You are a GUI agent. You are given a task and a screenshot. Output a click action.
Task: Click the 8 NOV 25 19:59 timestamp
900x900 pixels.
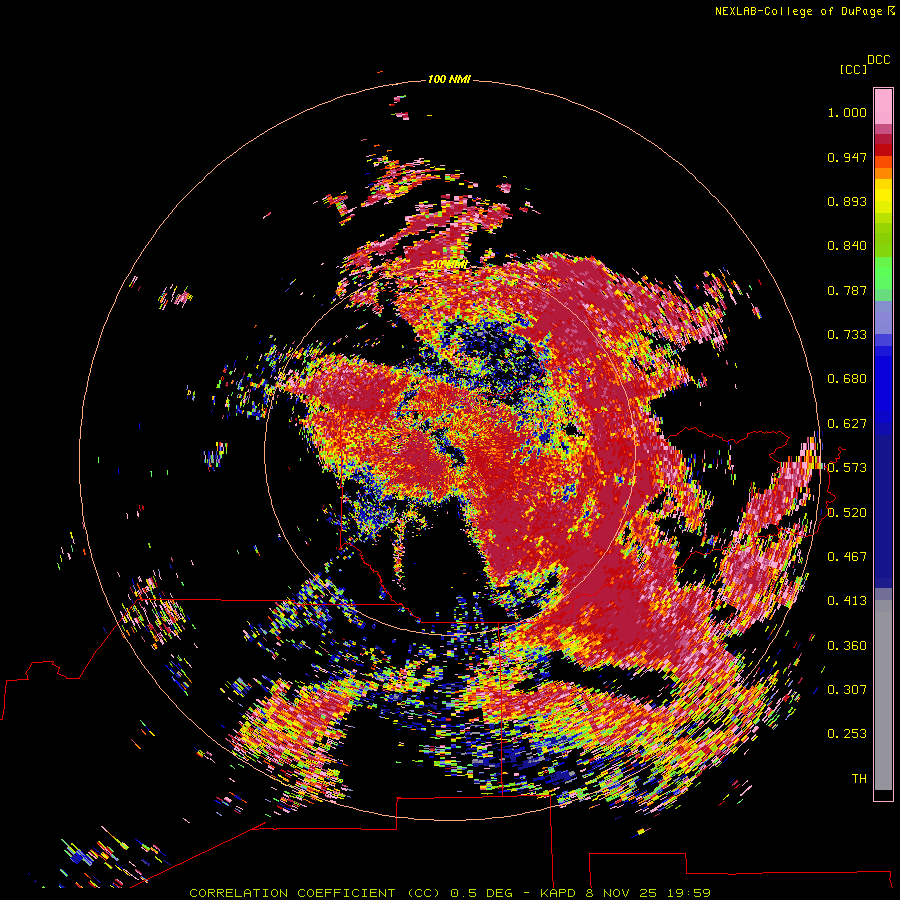tap(648, 893)
